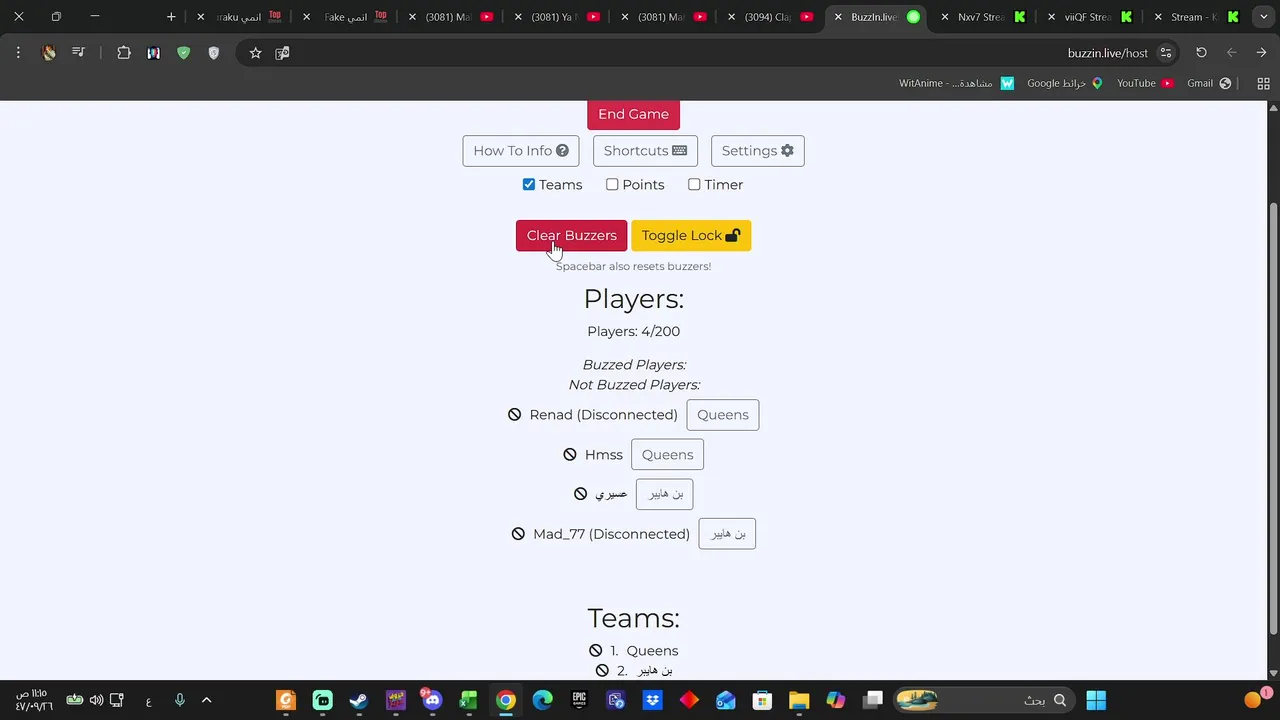Viewport: 1280px width, 720px height.
Task: Open the browser extensions puzzle icon
Action: [x=124, y=53]
